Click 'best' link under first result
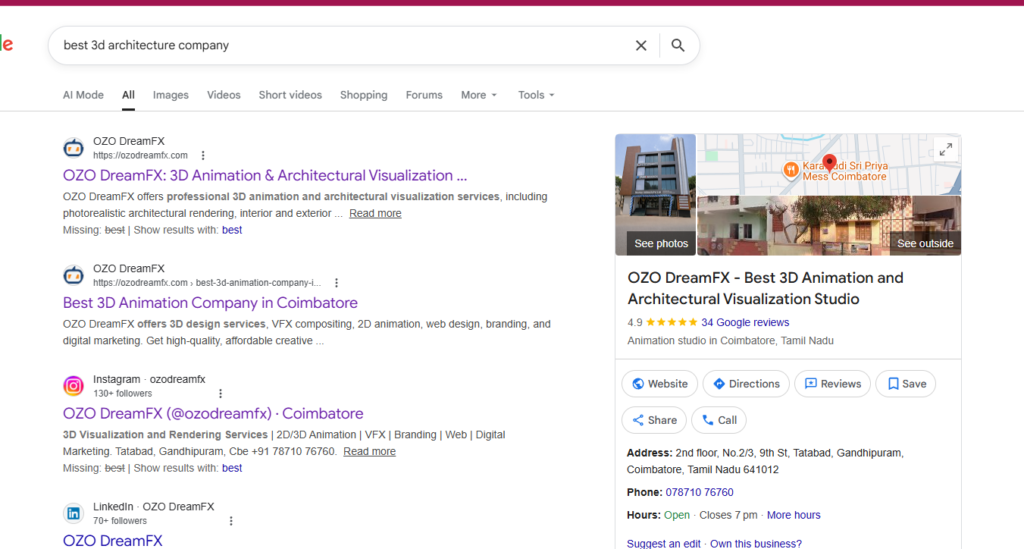1024x549 pixels. pos(232,230)
